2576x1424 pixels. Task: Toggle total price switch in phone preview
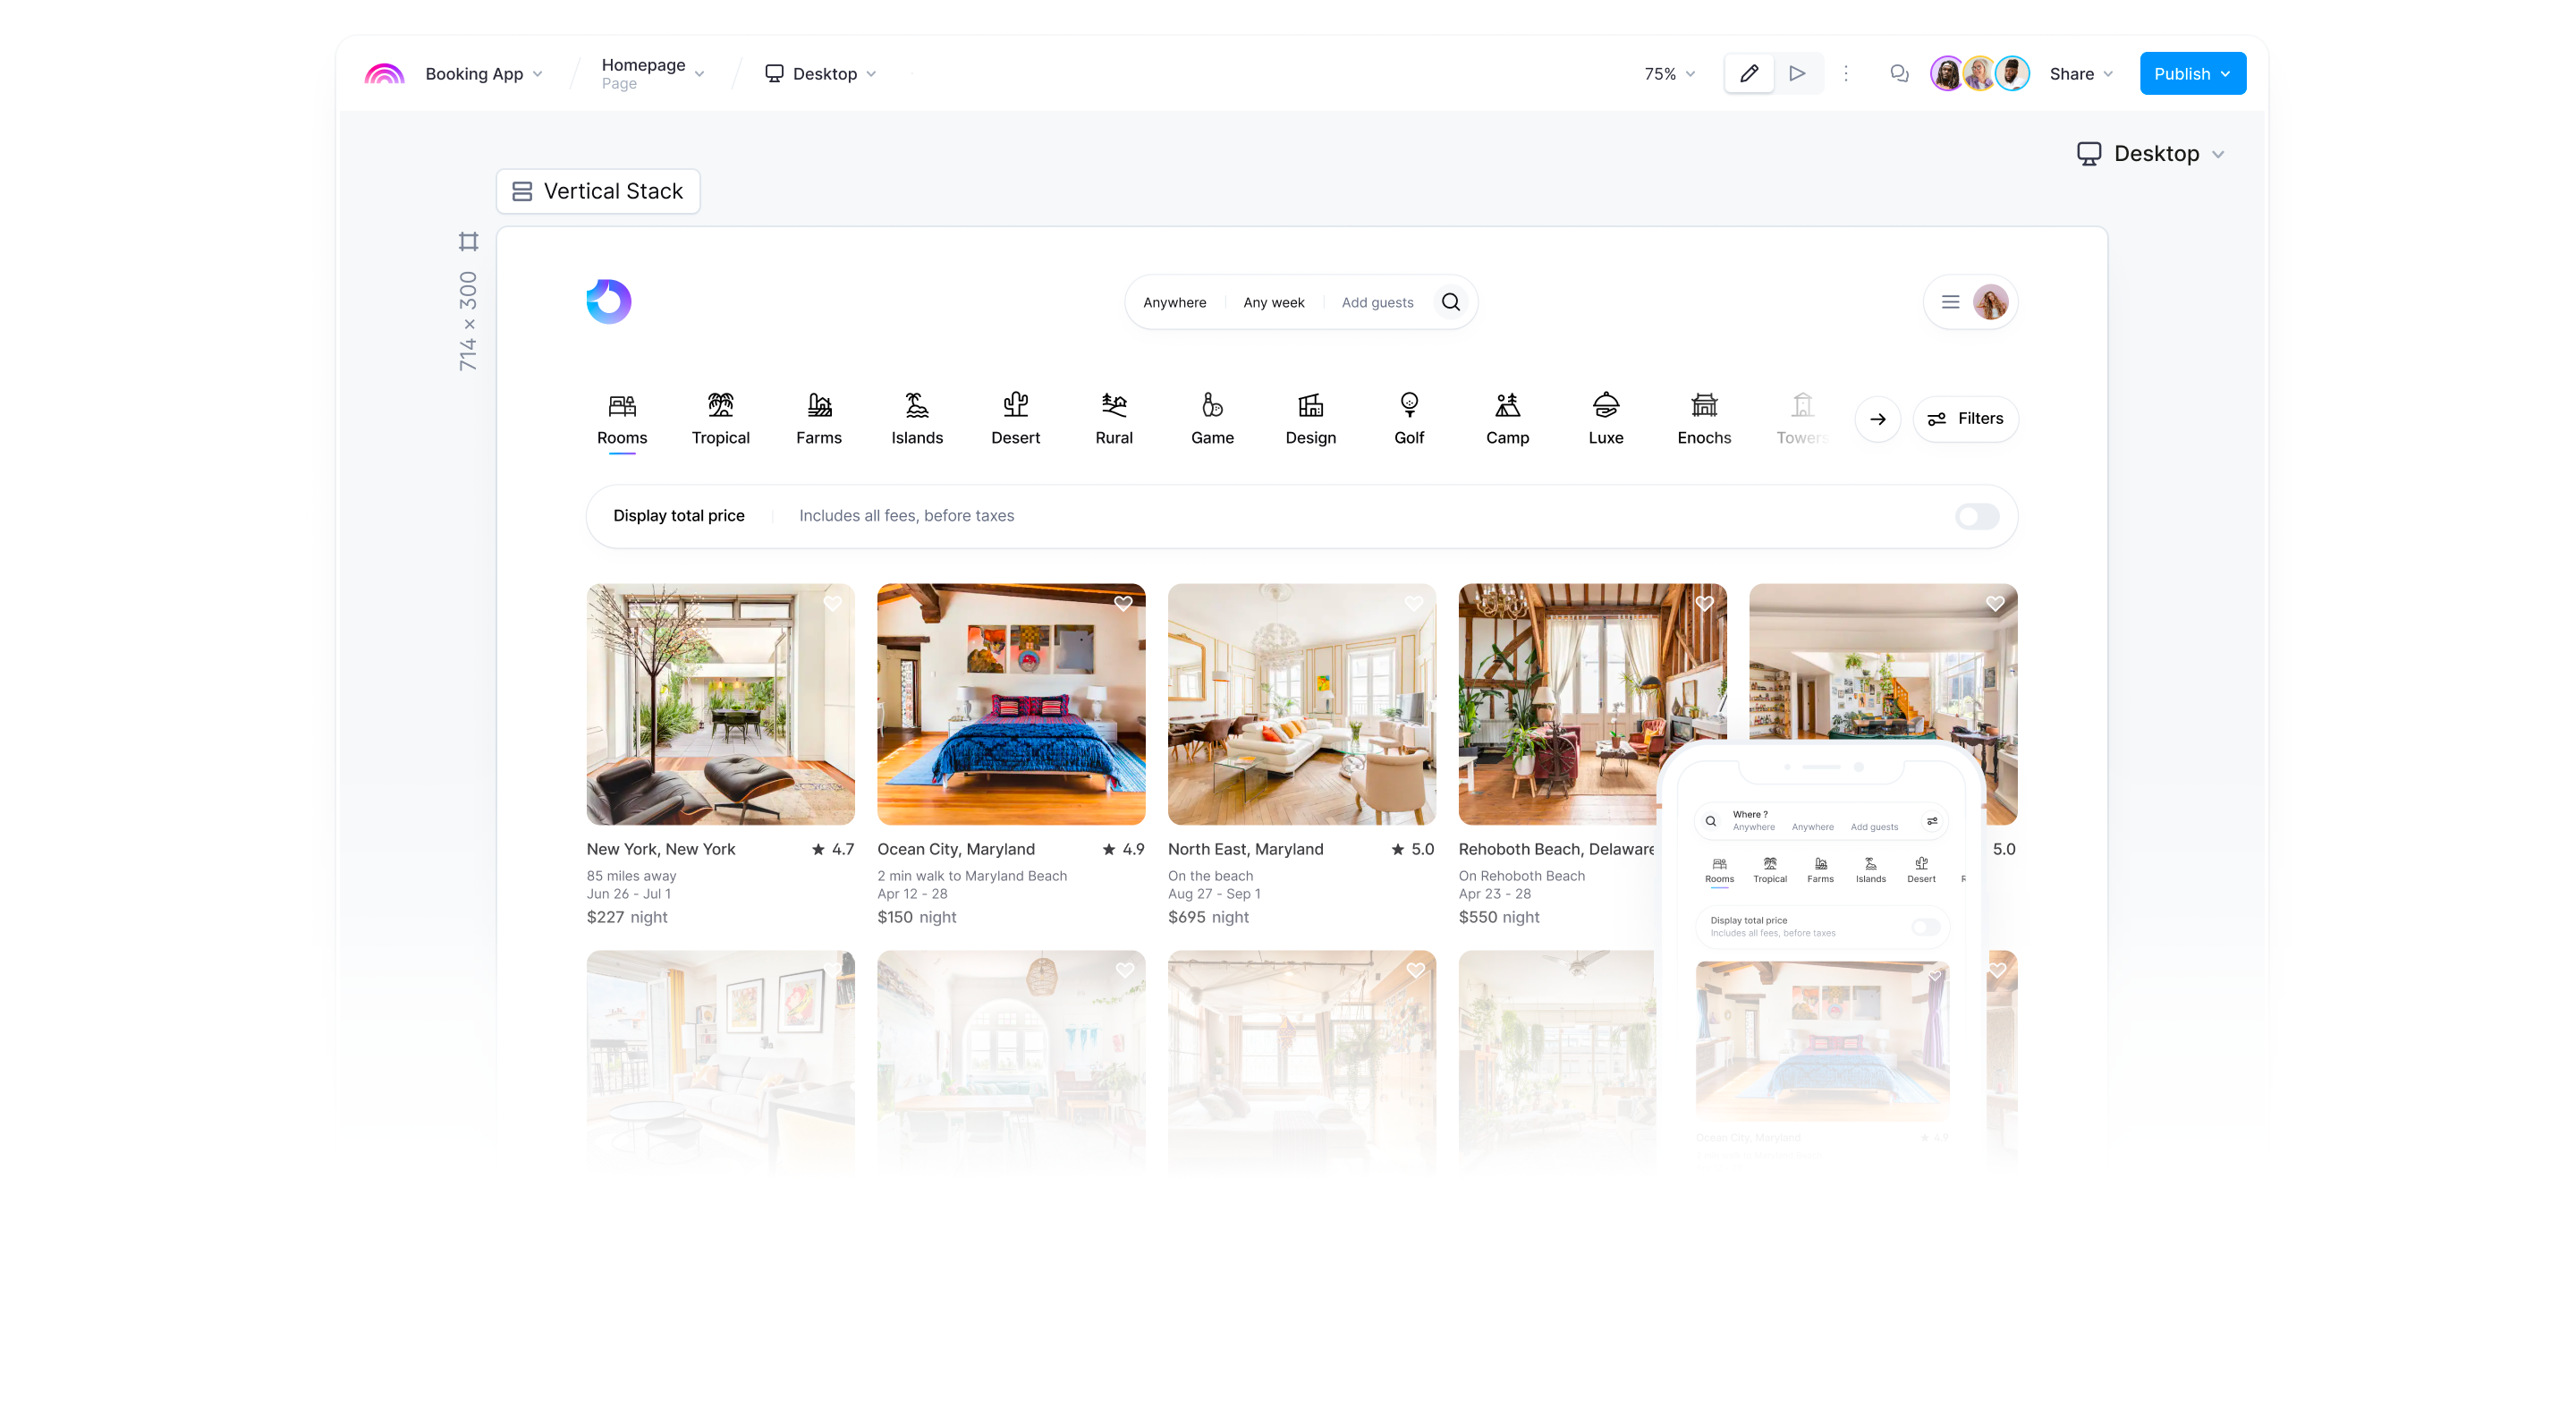1925,927
